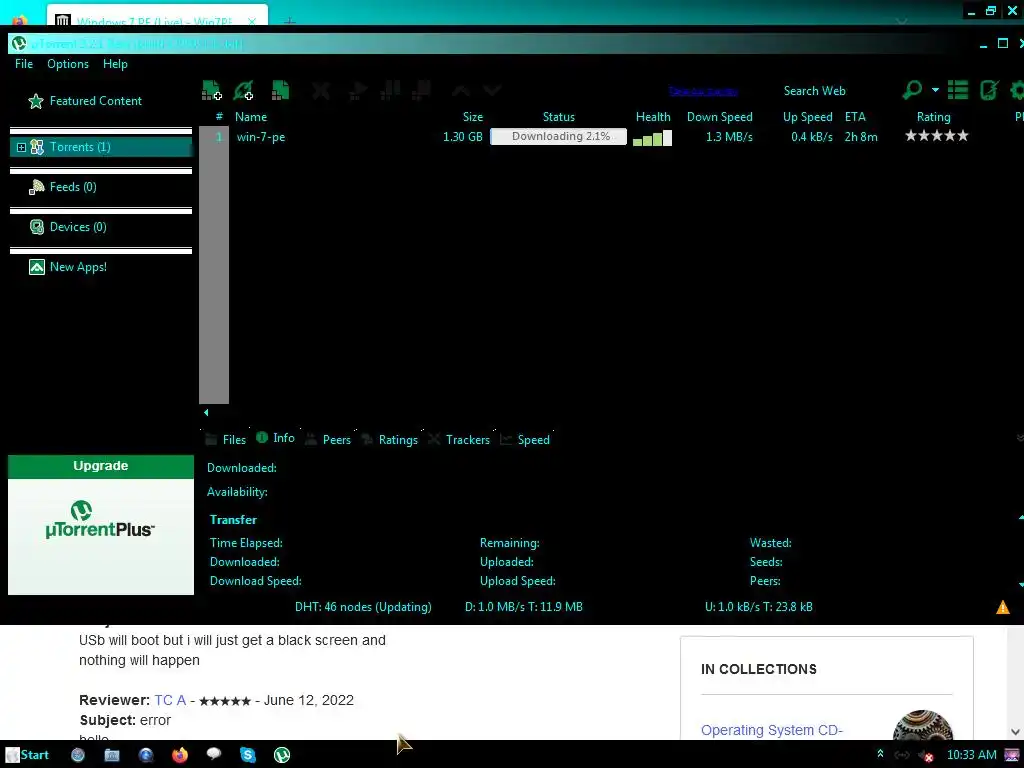Click the Start torrent play icon
This screenshot has height=768, width=1024.
click(357, 90)
